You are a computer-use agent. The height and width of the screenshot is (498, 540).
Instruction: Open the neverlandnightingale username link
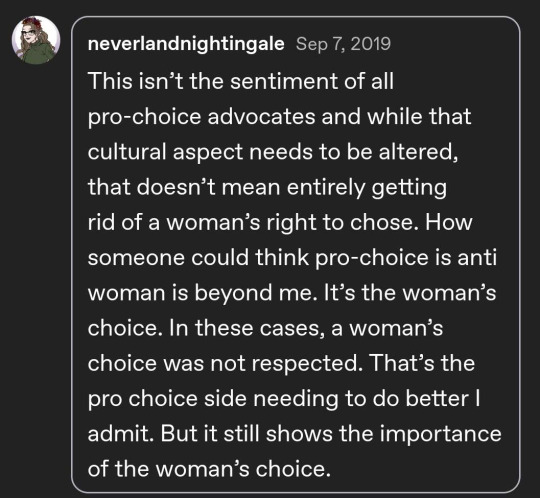pos(186,44)
